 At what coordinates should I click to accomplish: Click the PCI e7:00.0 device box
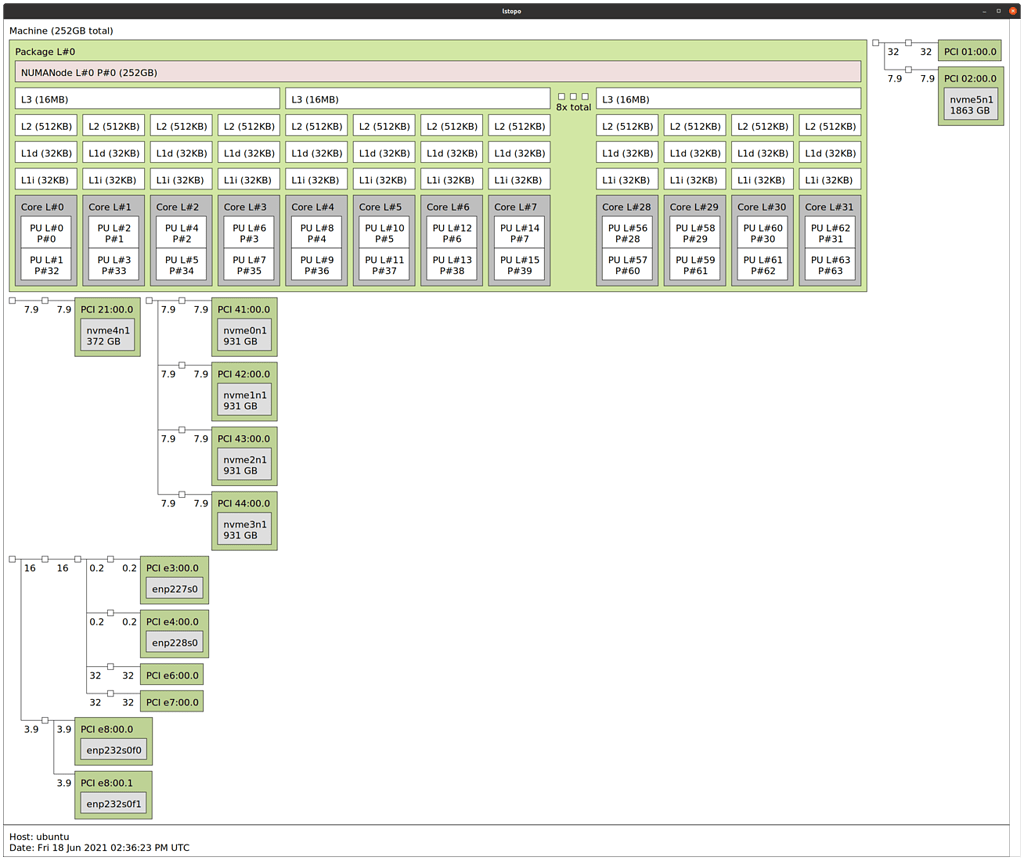point(172,702)
